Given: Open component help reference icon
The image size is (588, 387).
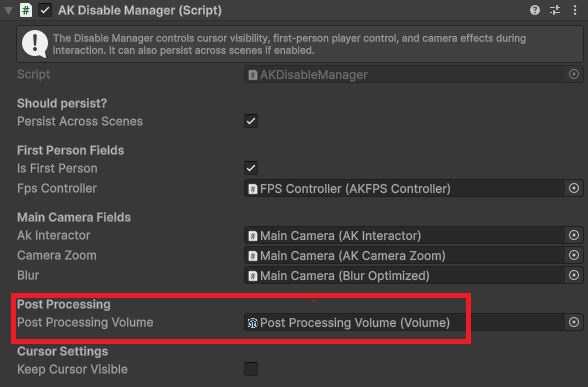Looking at the screenshot, I should 535,10.
